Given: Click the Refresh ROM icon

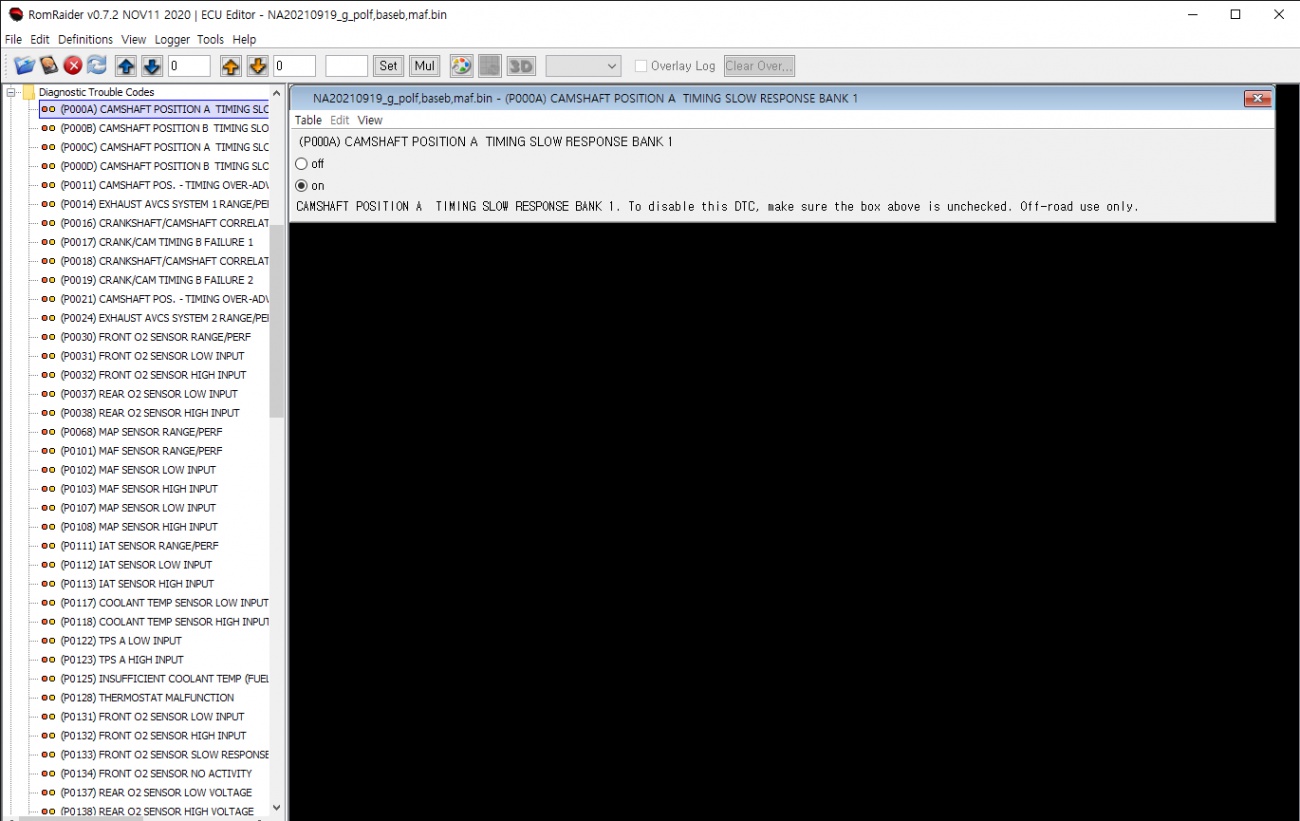Looking at the screenshot, I should [x=97, y=66].
